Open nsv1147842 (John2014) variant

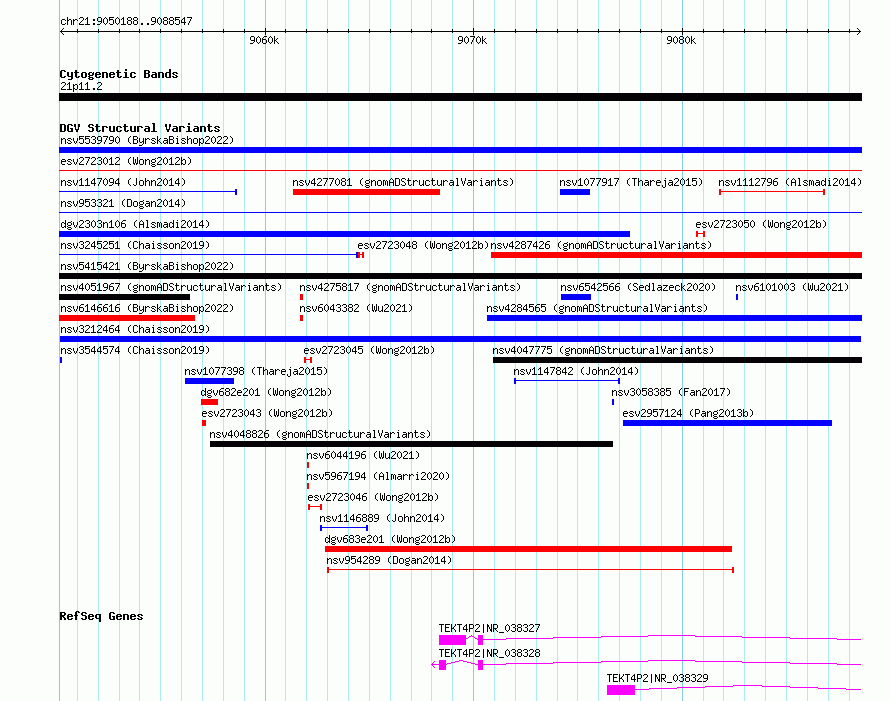(x=576, y=371)
